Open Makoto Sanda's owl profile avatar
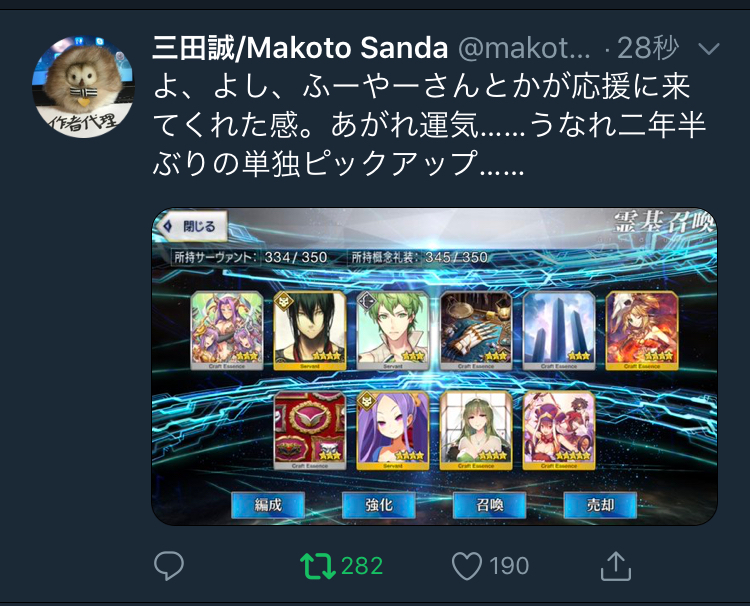The height and width of the screenshot is (606, 750). point(83,87)
